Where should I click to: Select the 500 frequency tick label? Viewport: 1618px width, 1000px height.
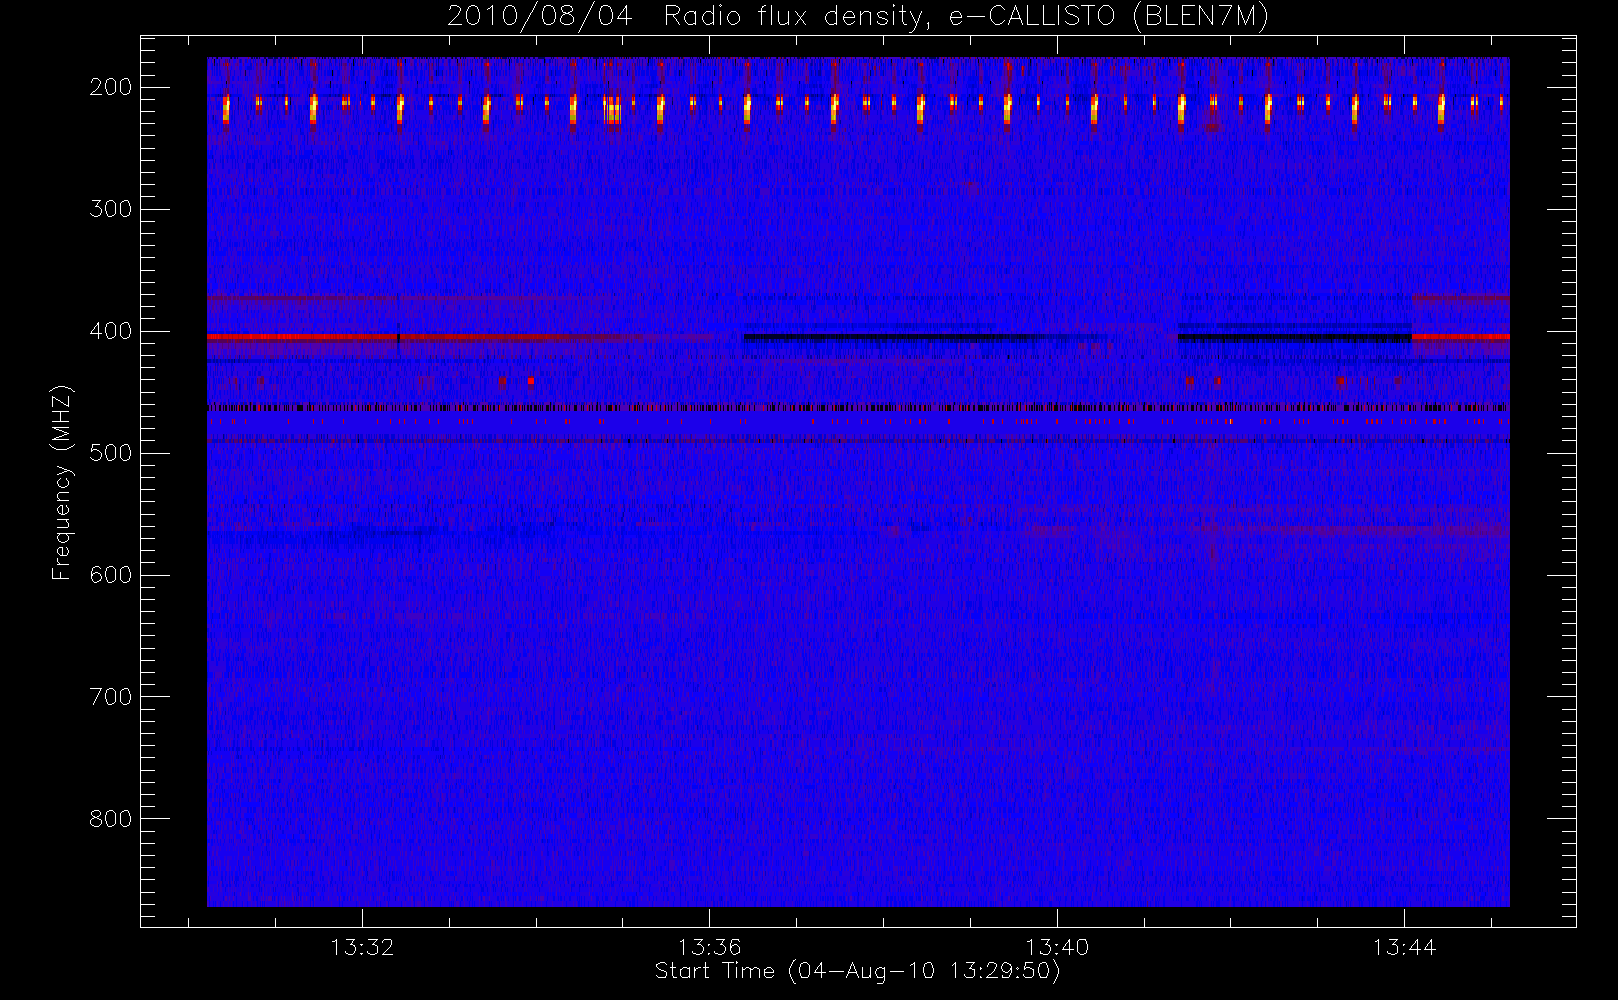click(x=110, y=453)
